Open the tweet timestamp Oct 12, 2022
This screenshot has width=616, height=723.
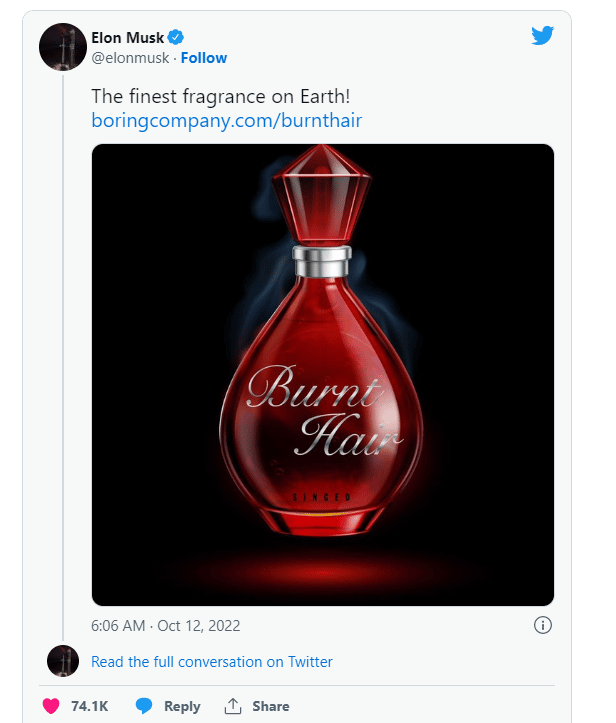click(166, 626)
